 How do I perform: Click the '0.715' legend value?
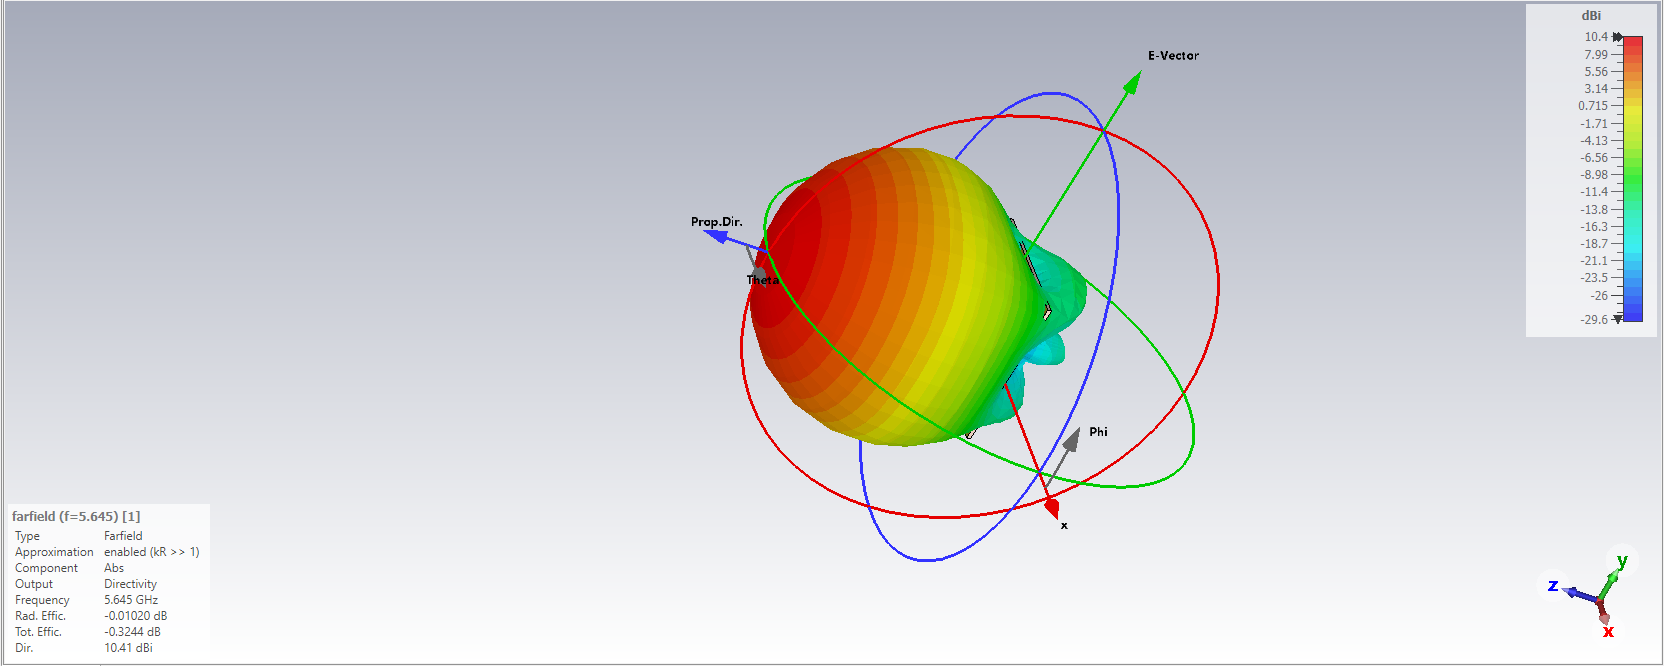1593,106
